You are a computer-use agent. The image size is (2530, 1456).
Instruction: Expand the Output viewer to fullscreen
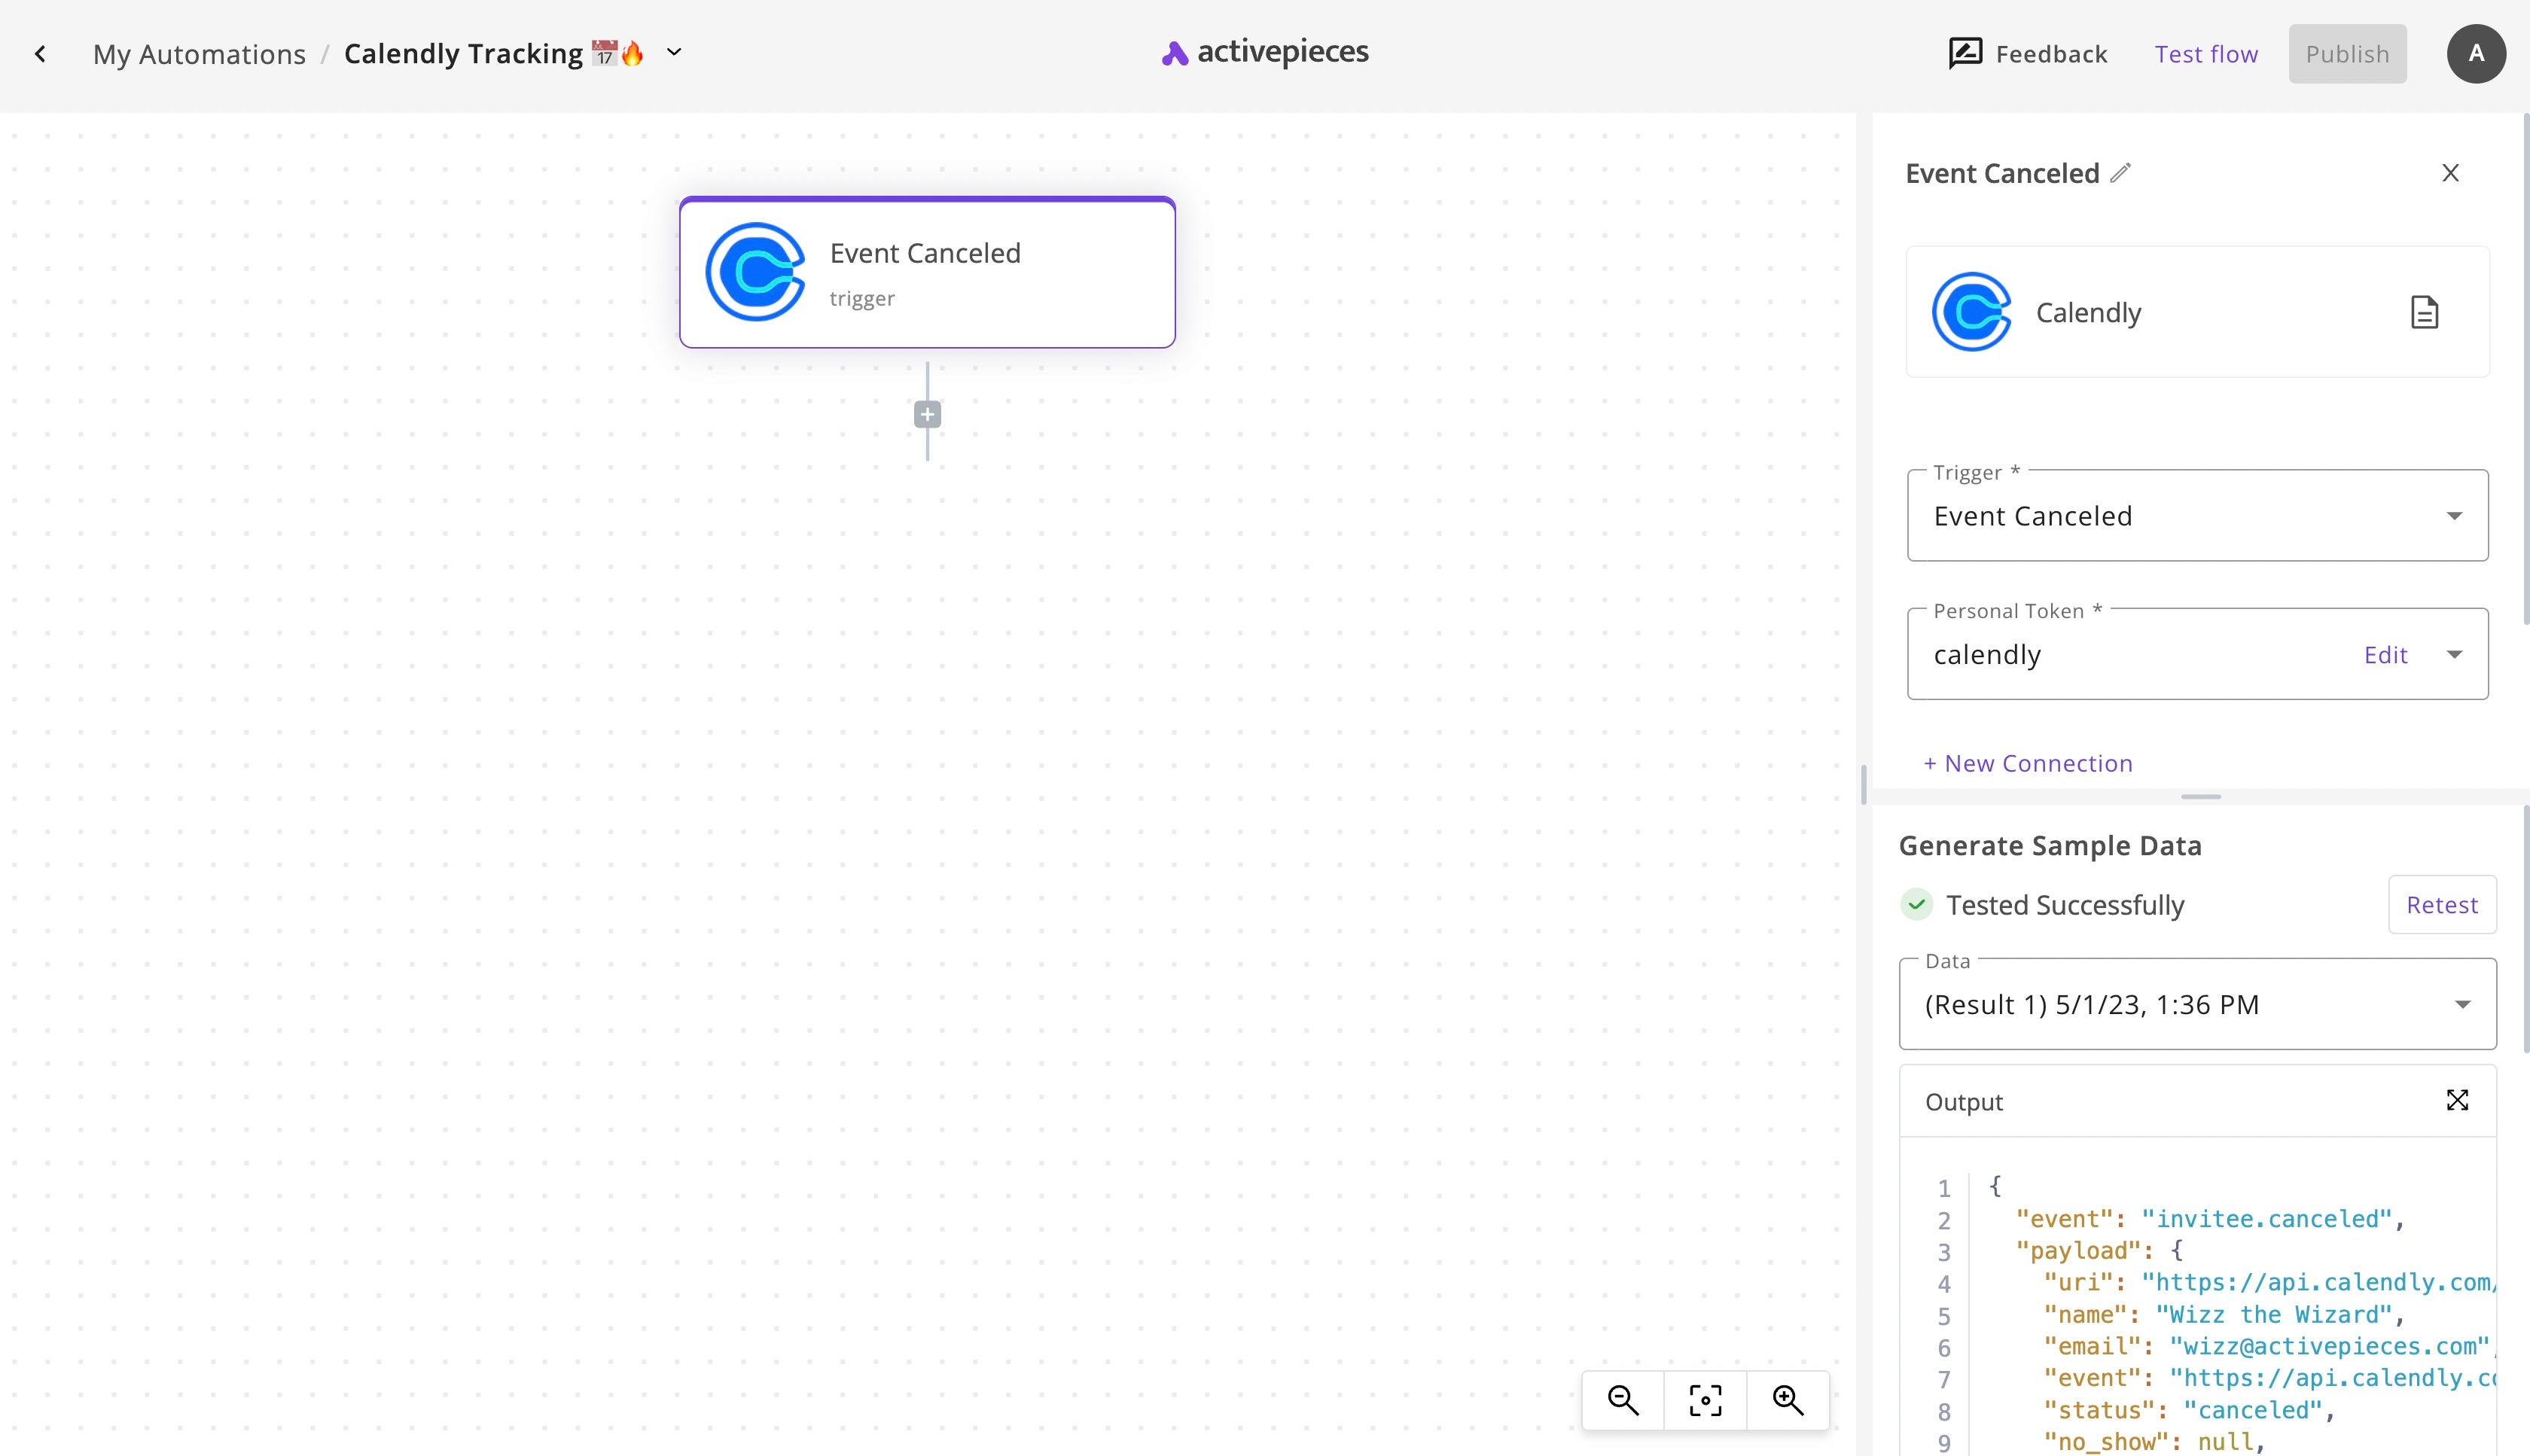[x=2457, y=1101]
